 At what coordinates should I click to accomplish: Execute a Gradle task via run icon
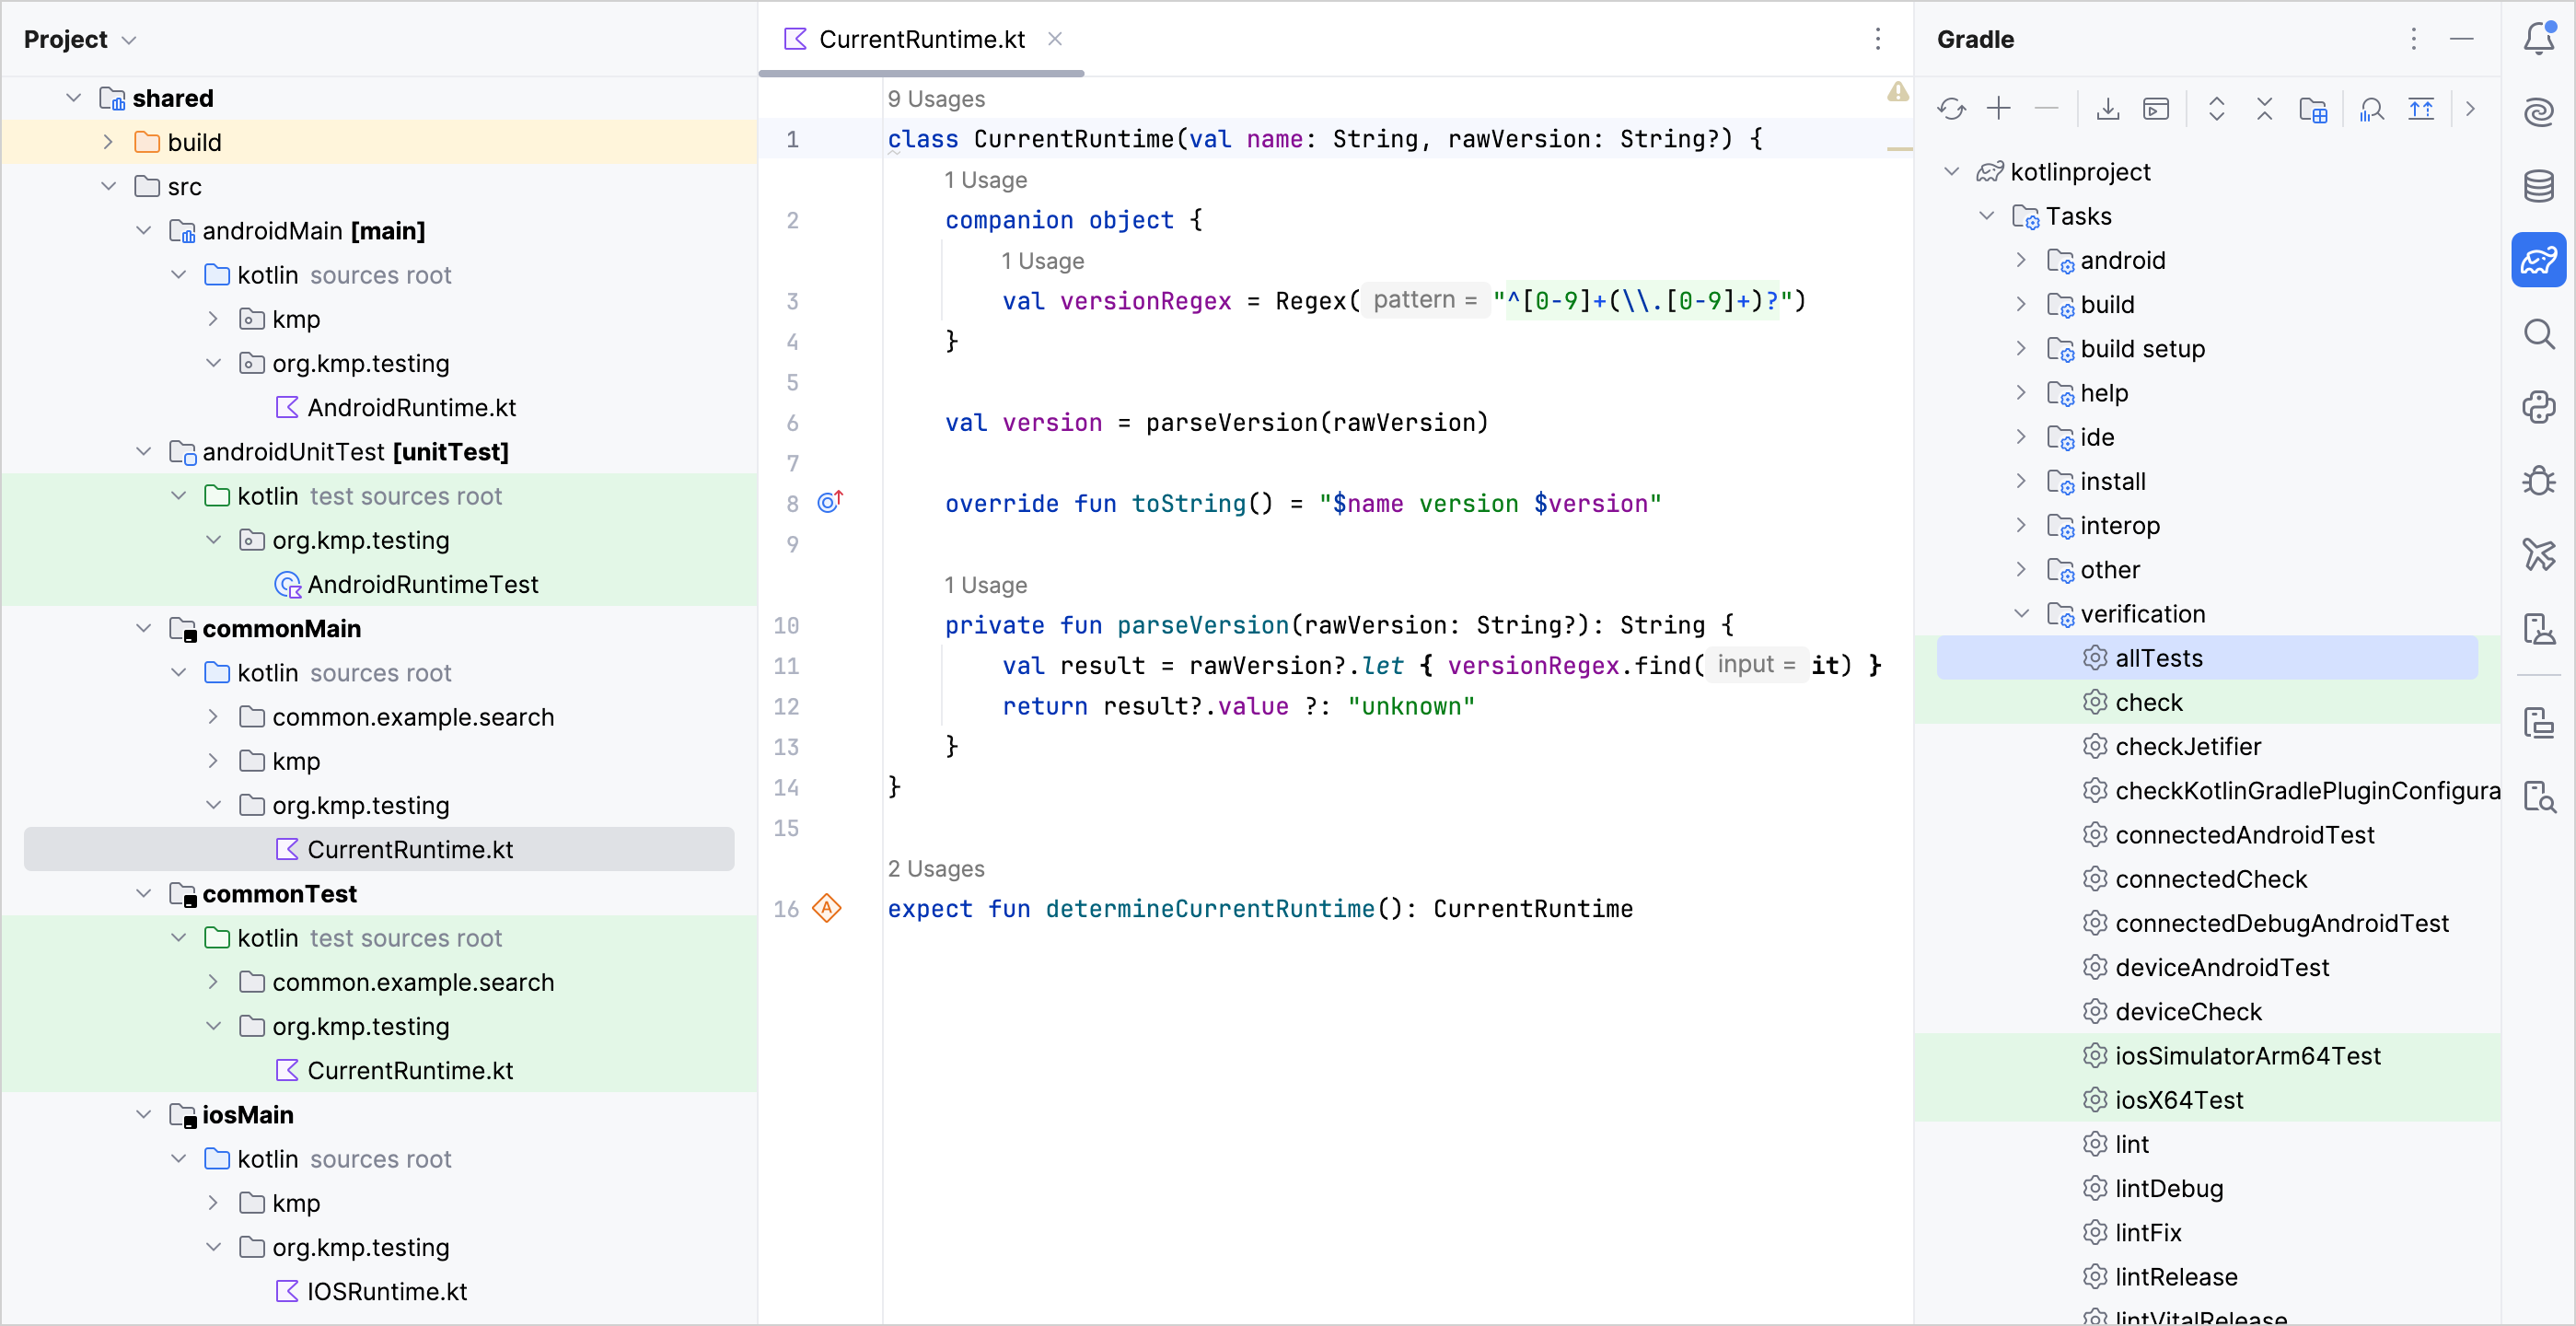pos(2157,108)
